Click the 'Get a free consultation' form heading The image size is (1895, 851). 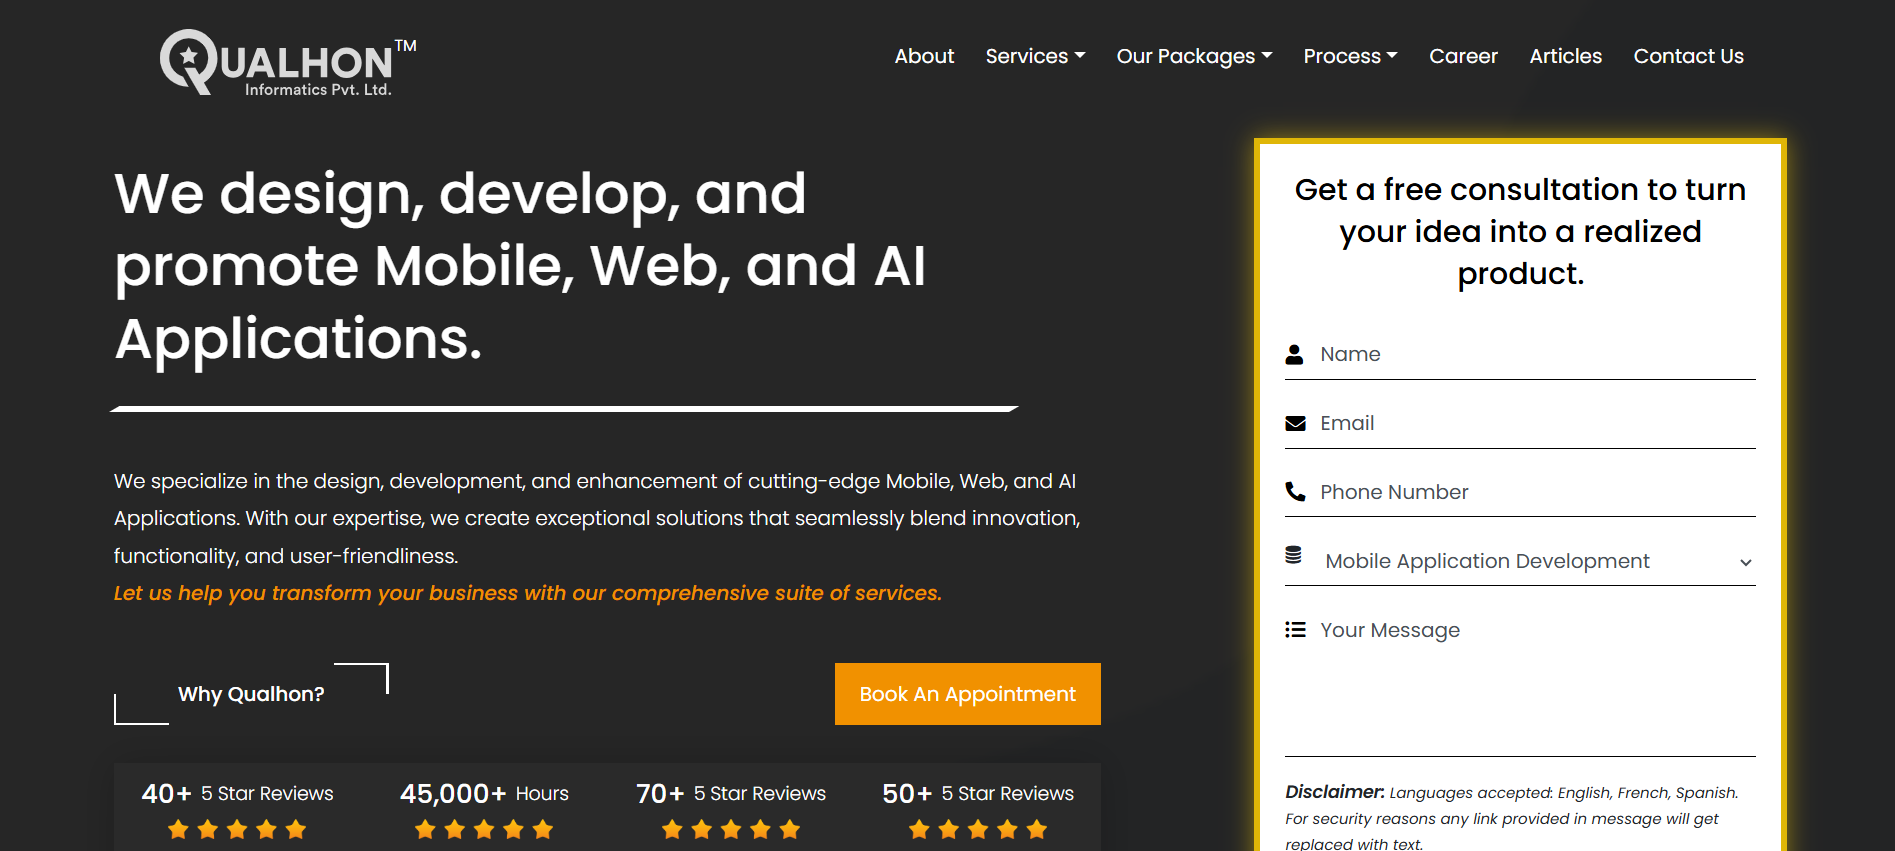[1520, 231]
